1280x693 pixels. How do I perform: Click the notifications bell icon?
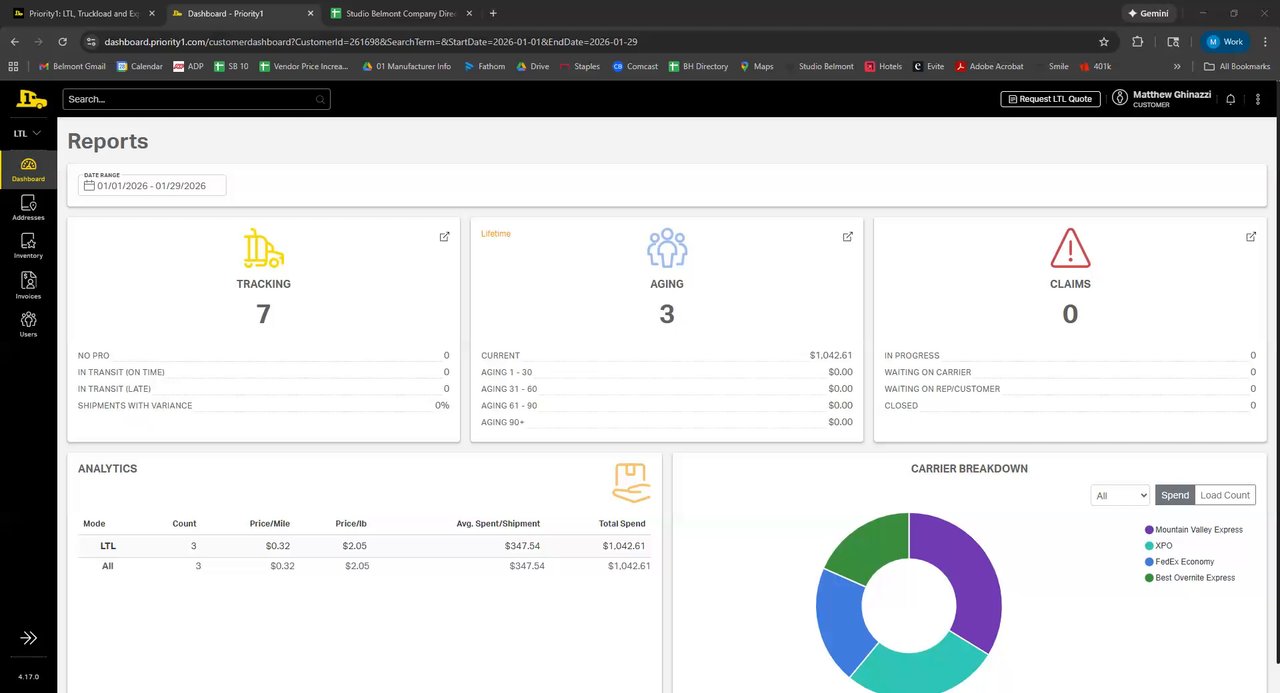pyautogui.click(x=1231, y=99)
